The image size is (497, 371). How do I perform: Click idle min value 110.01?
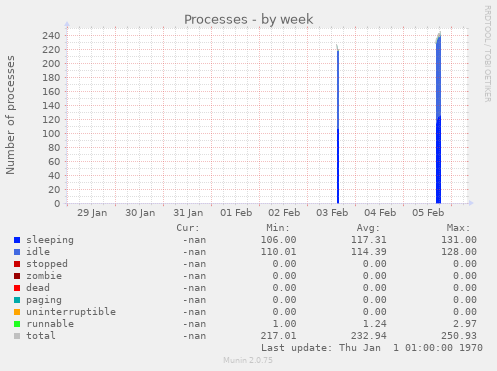click(278, 252)
